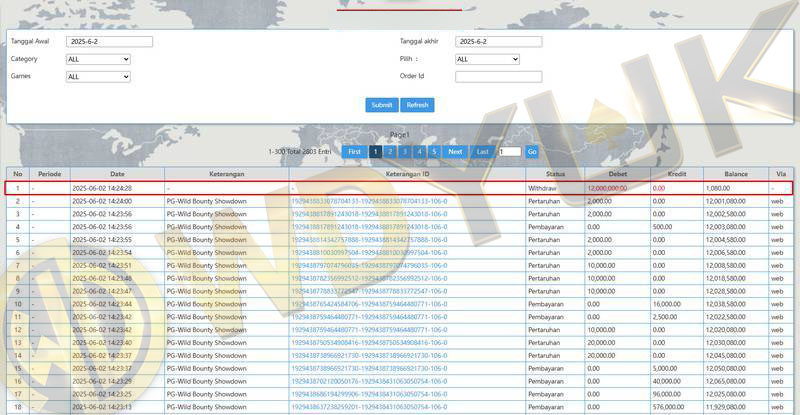Go to the First page
Image resolution: width=800 pixels, height=415 pixels.
point(354,151)
